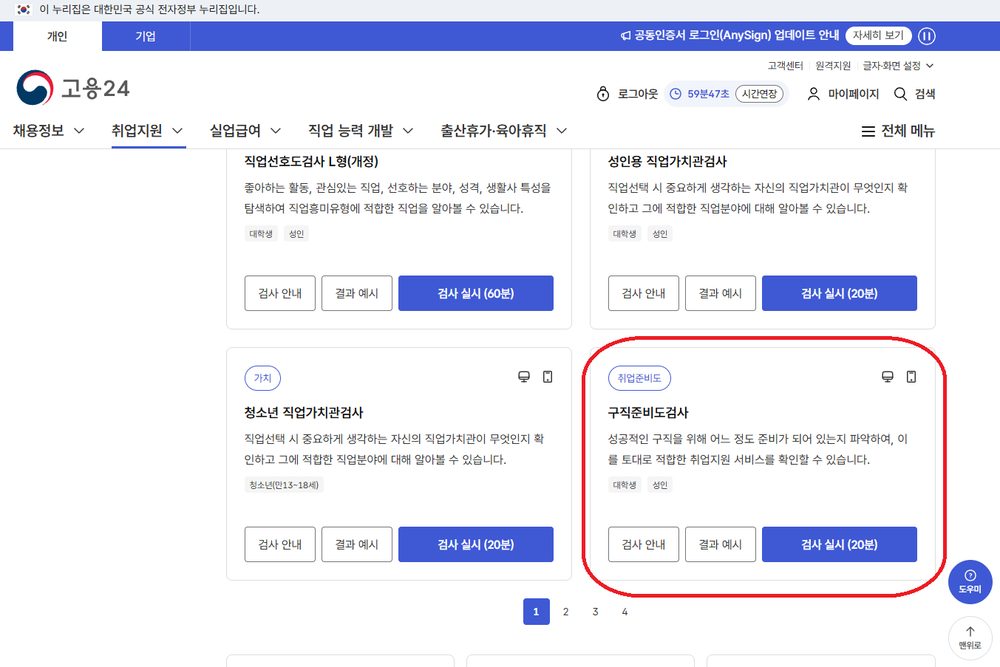Expand the 직업 능력 개발 menu

[x=361, y=131]
